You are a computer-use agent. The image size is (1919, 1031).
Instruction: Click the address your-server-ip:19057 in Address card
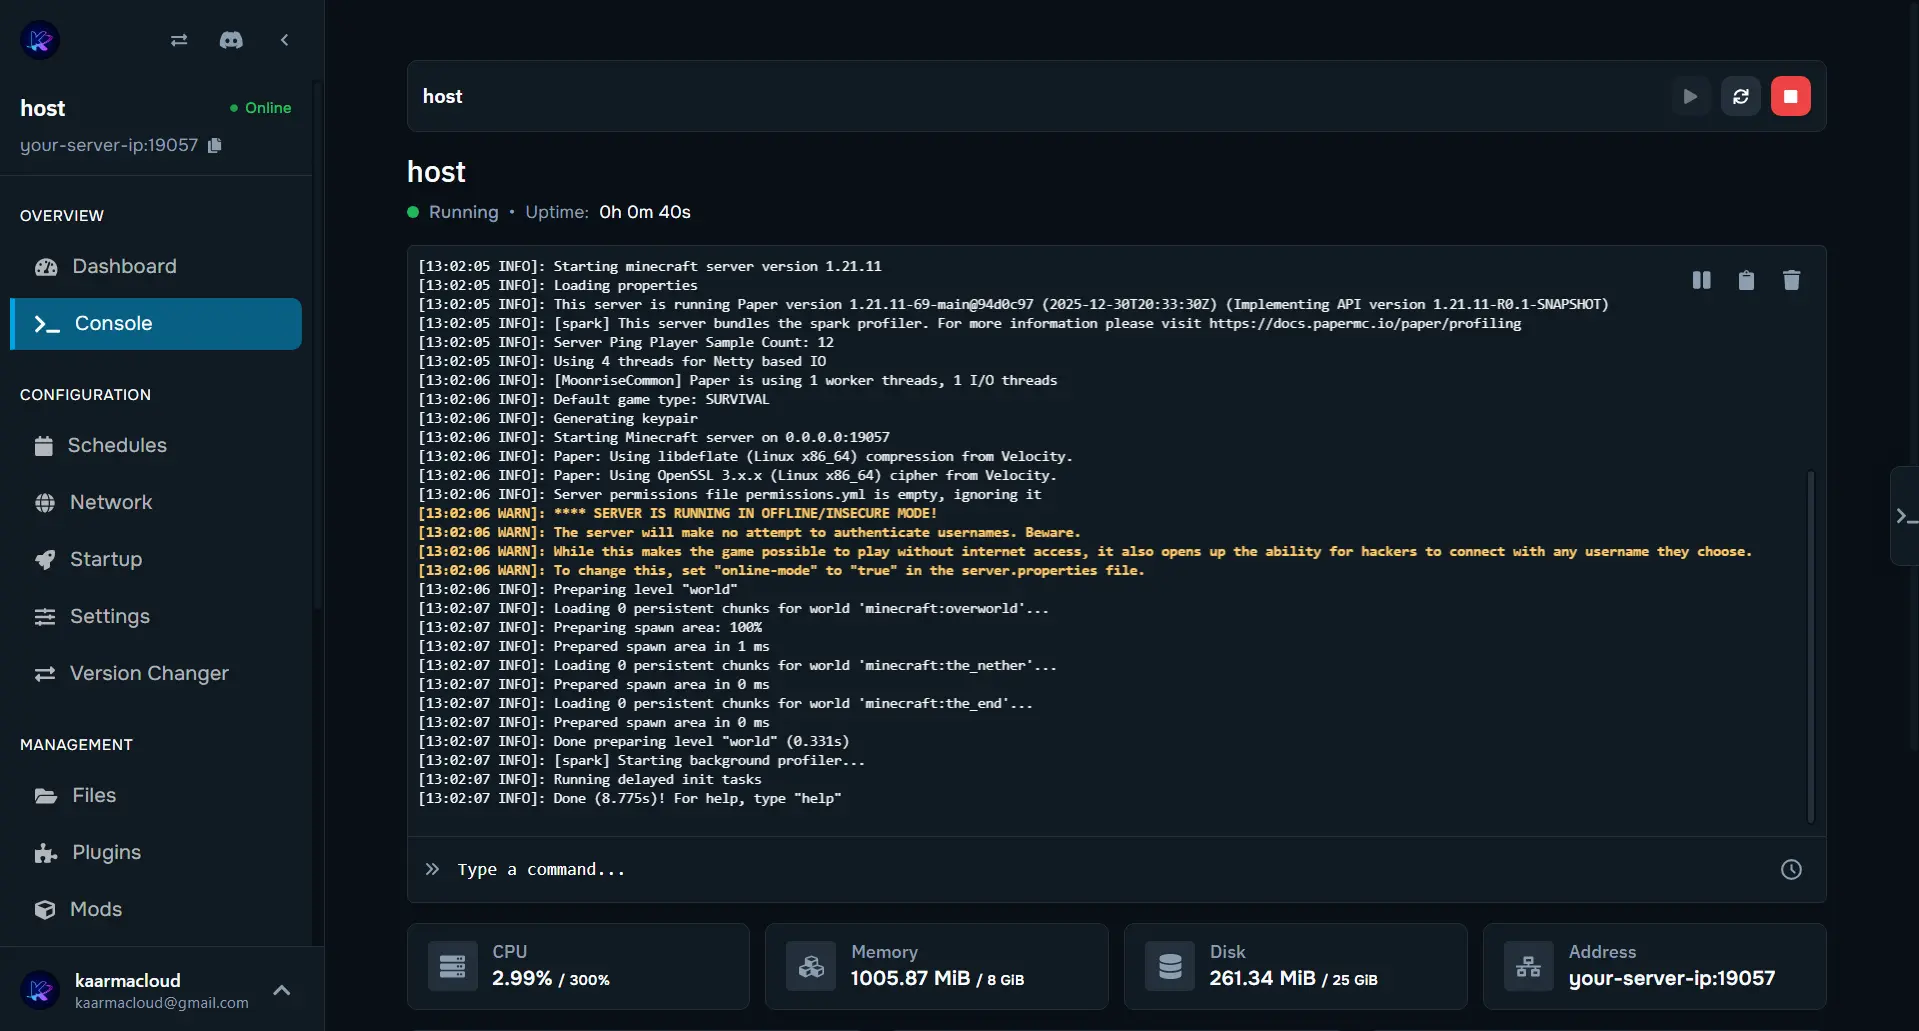click(1671, 978)
